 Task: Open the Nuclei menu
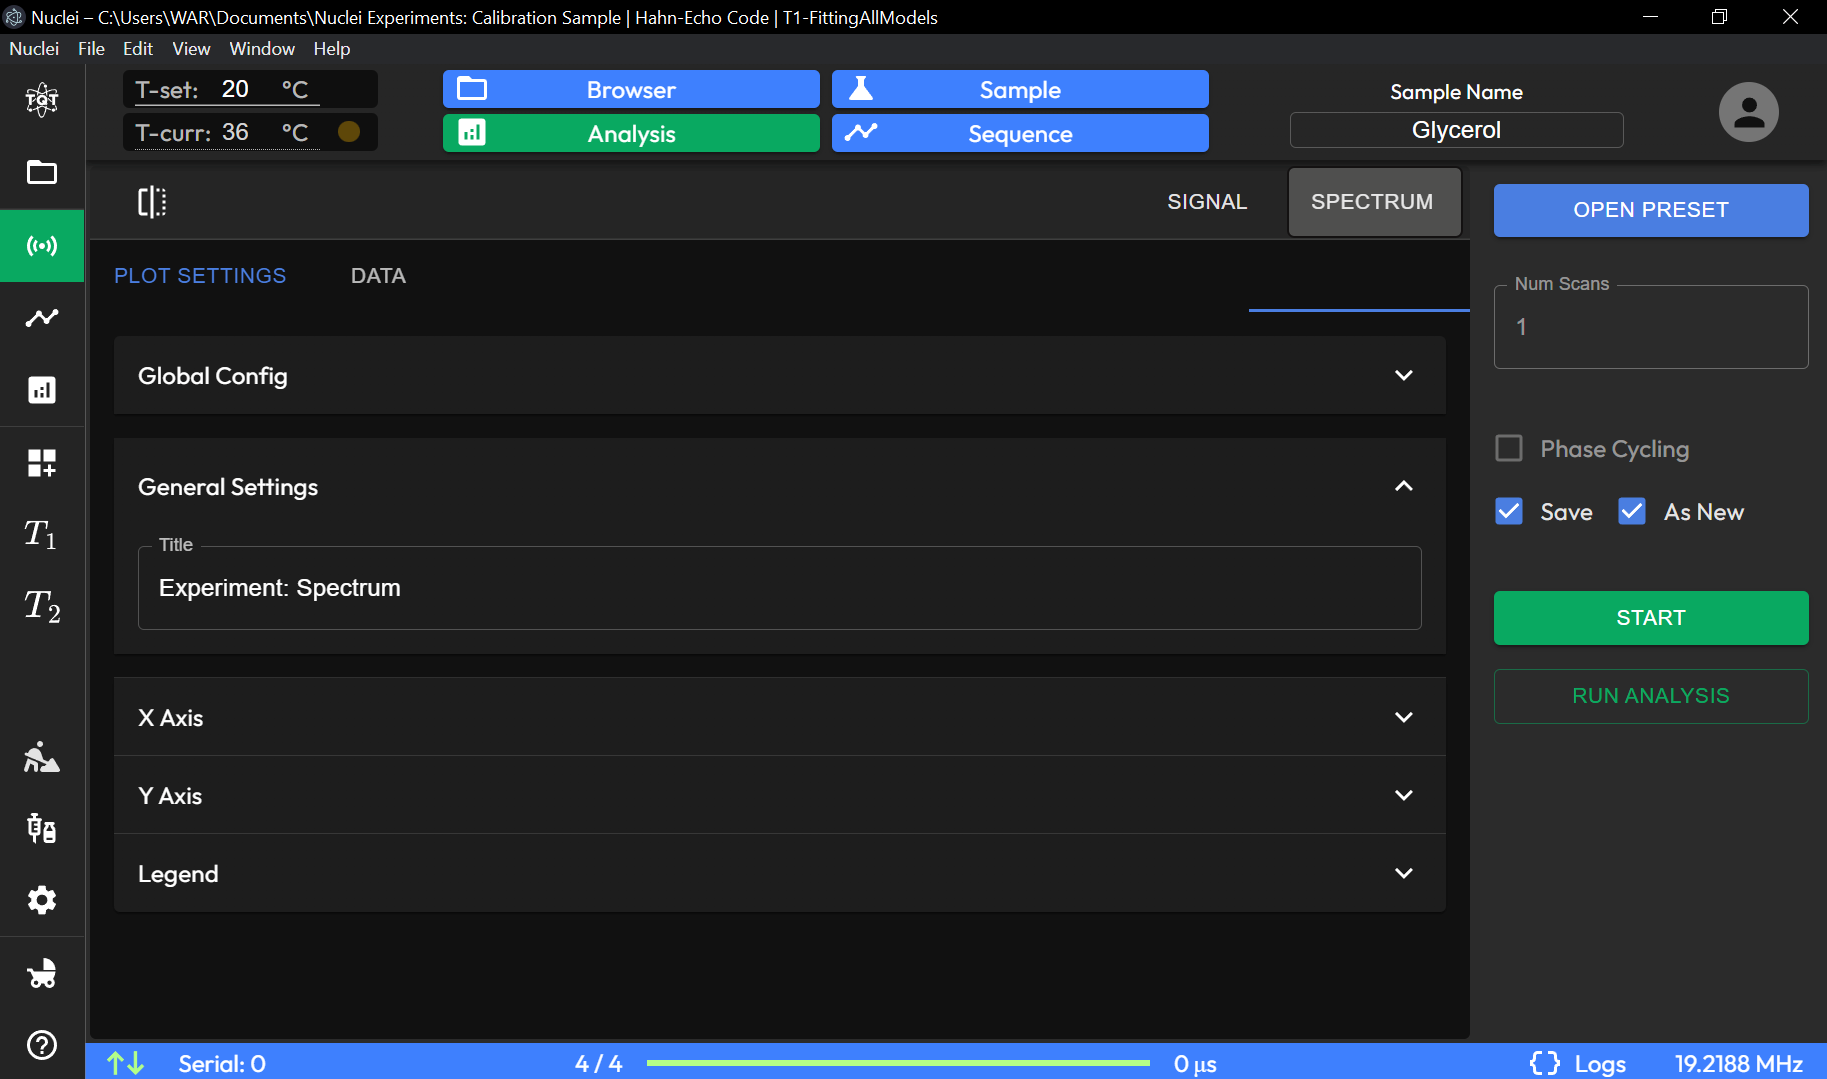[x=34, y=48]
